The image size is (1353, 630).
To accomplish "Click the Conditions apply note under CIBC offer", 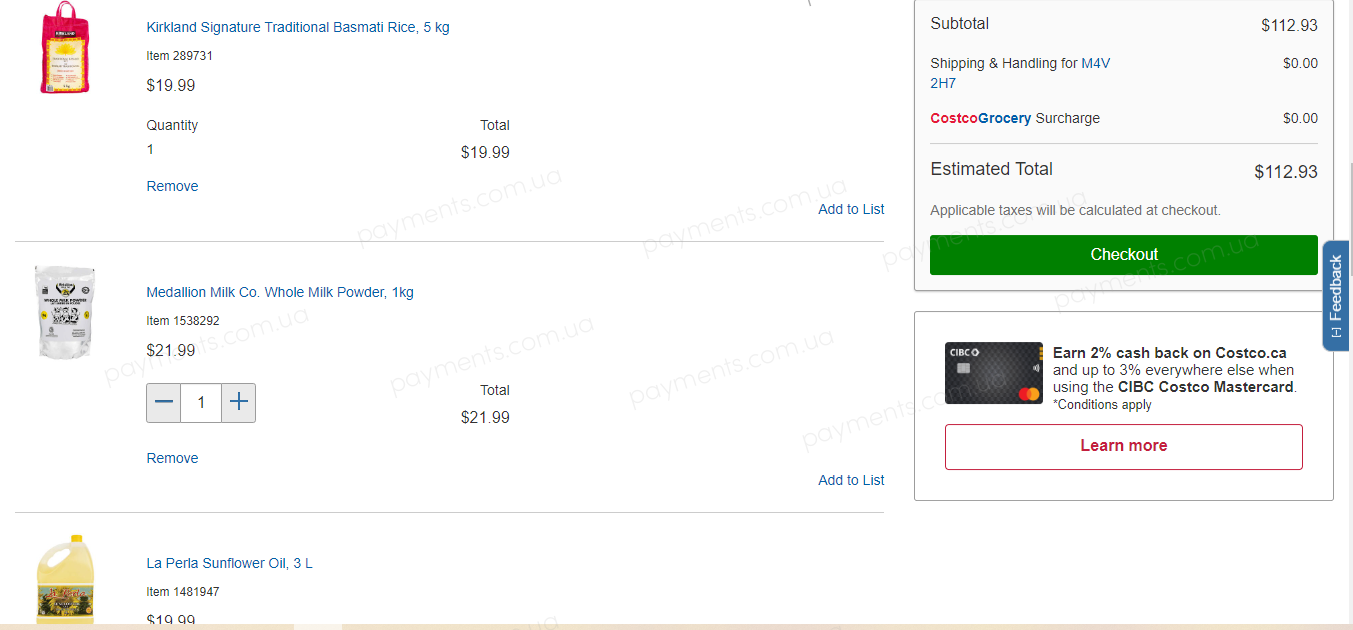I will tap(1102, 405).
